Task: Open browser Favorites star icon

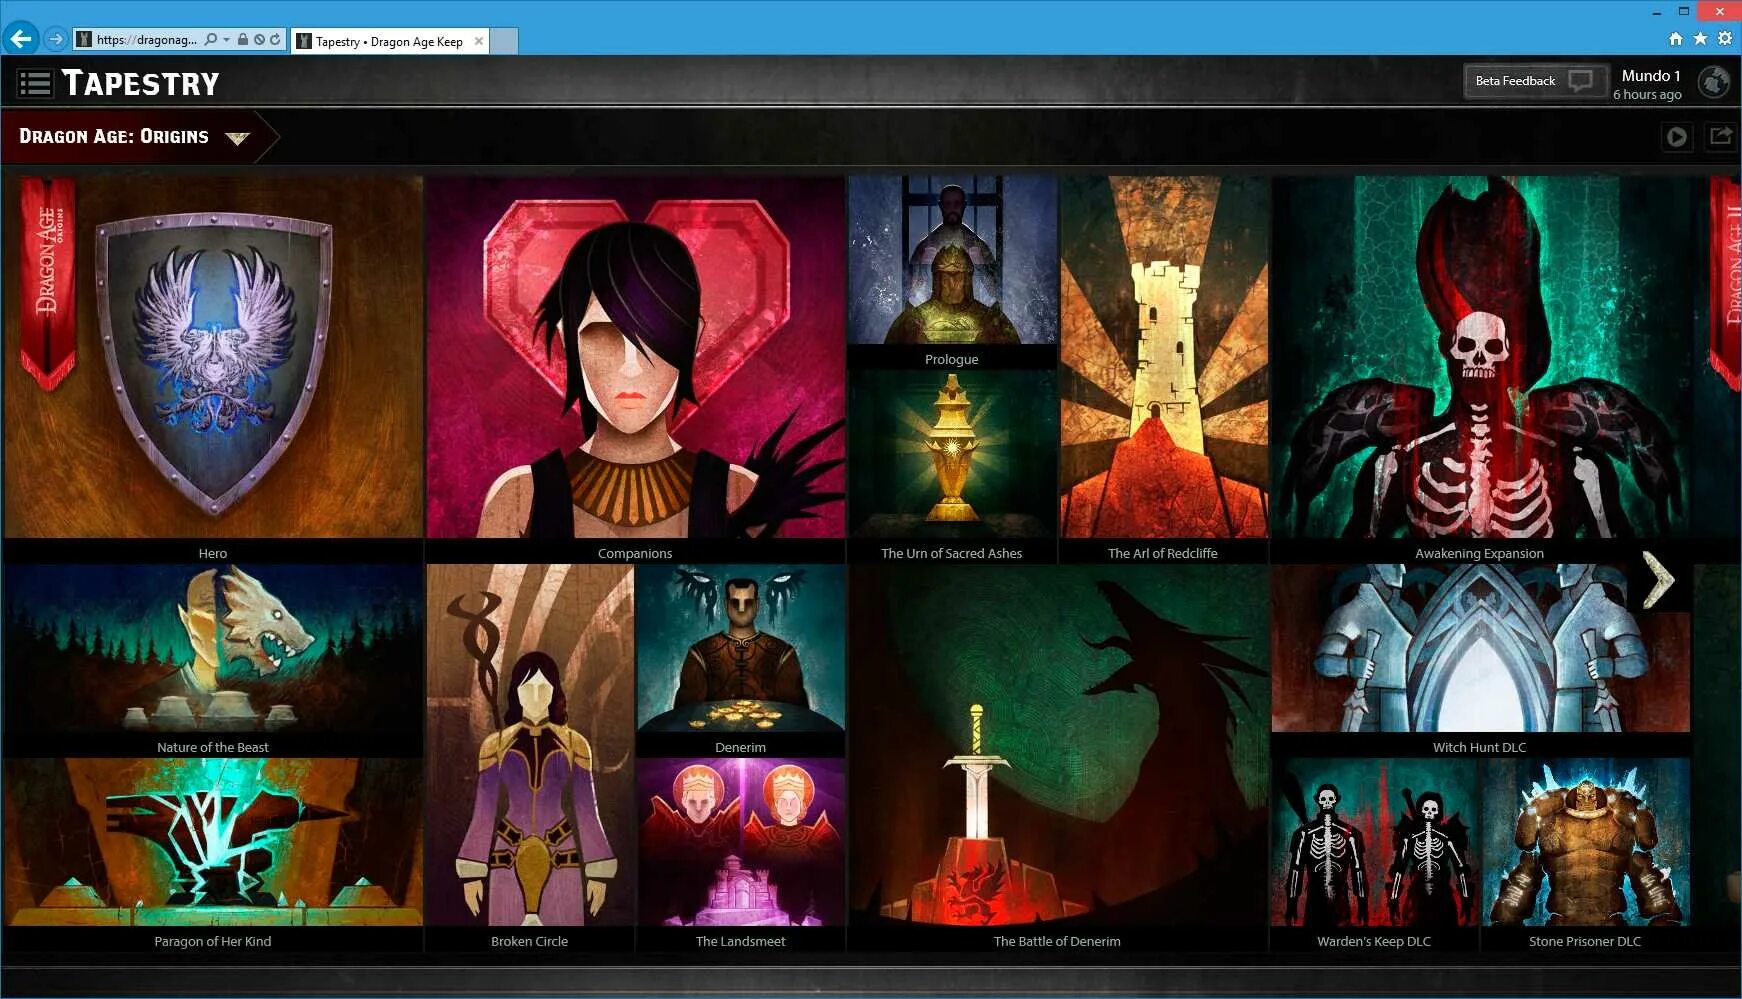Action: coord(1700,38)
